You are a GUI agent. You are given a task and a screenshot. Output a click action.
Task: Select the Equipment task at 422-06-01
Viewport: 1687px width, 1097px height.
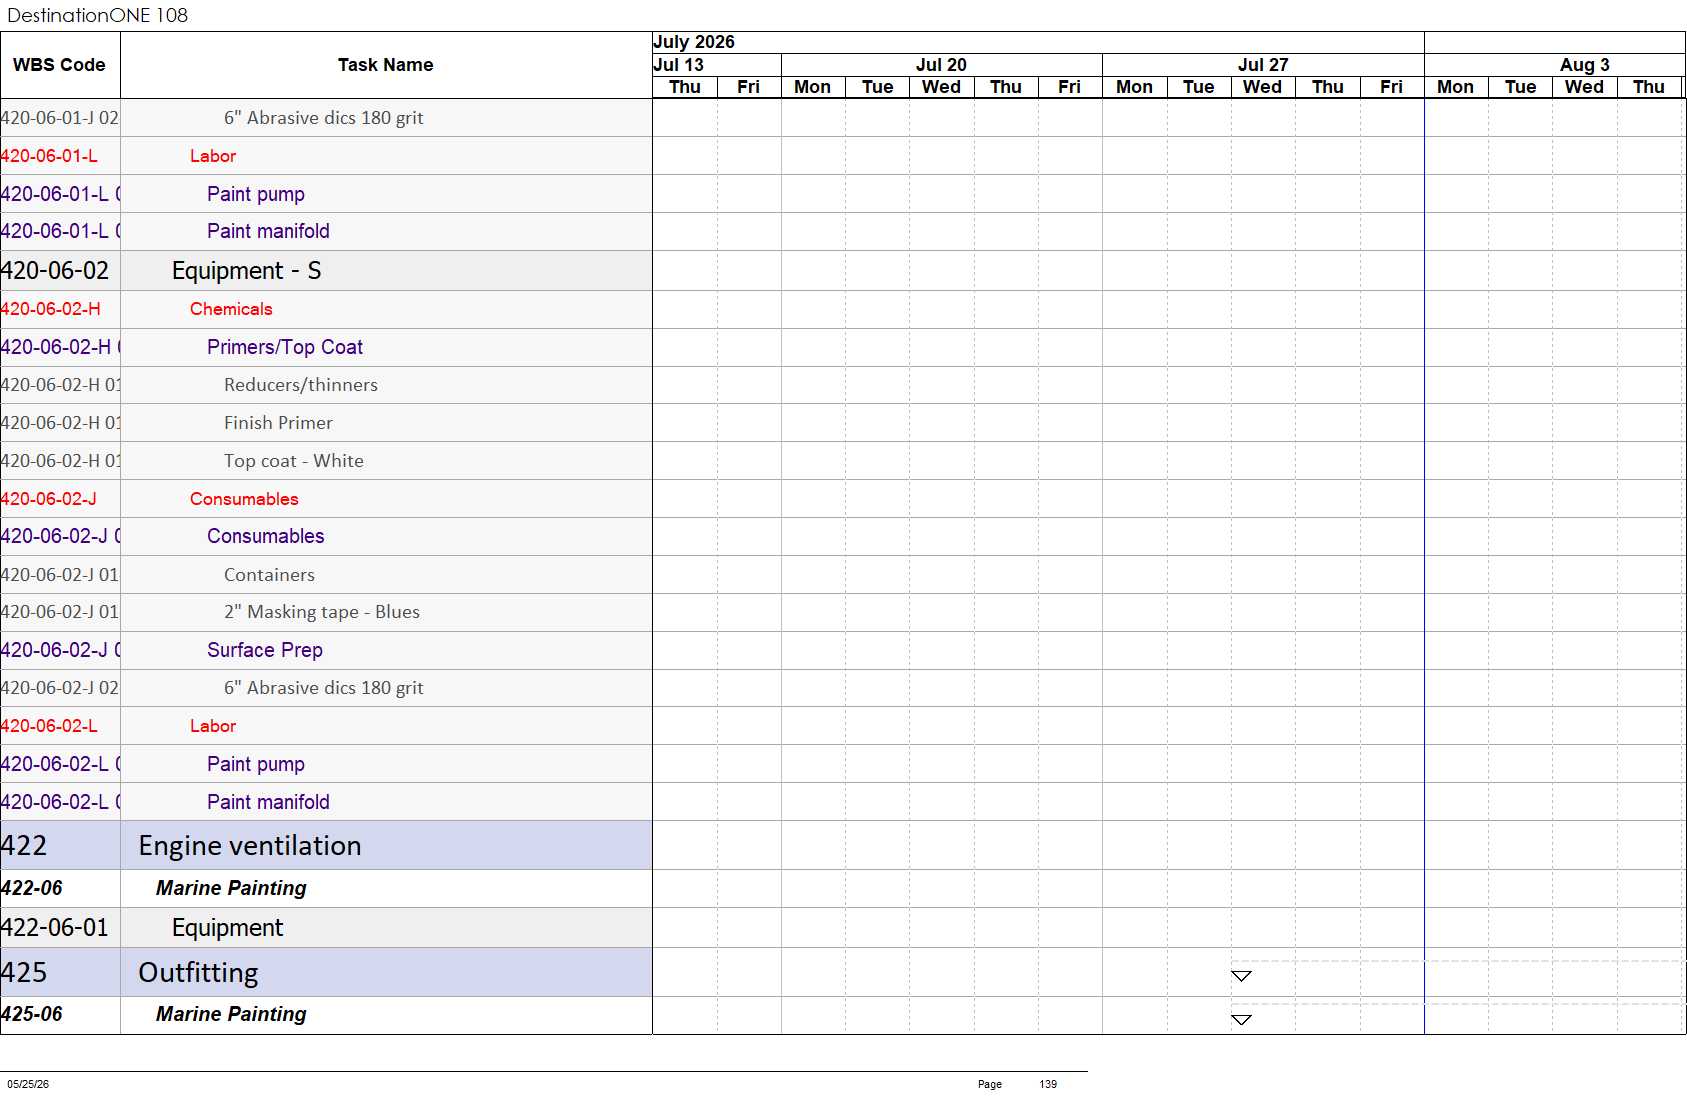point(227,928)
